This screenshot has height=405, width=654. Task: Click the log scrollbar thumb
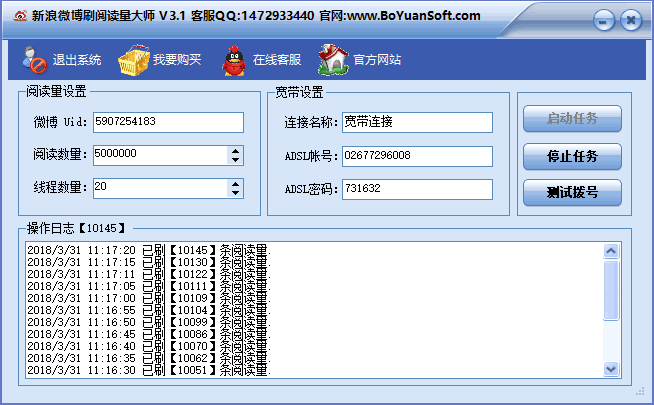point(611,290)
